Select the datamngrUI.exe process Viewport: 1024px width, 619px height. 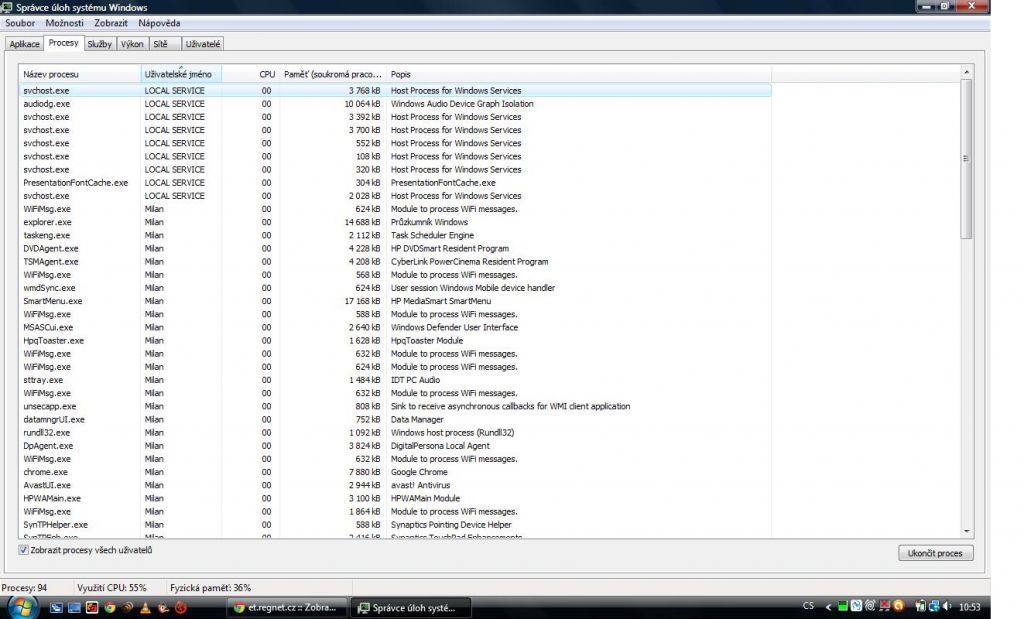tap(394, 419)
